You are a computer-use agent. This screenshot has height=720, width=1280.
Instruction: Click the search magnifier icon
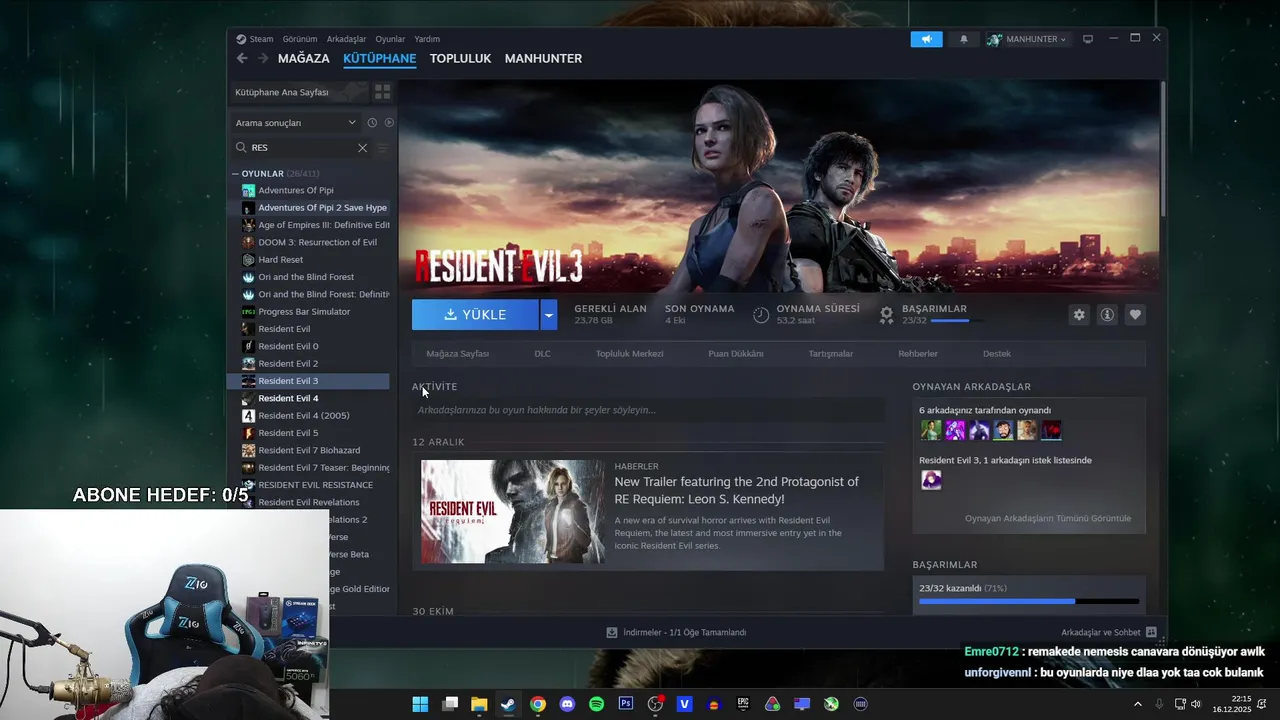[x=241, y=148]
